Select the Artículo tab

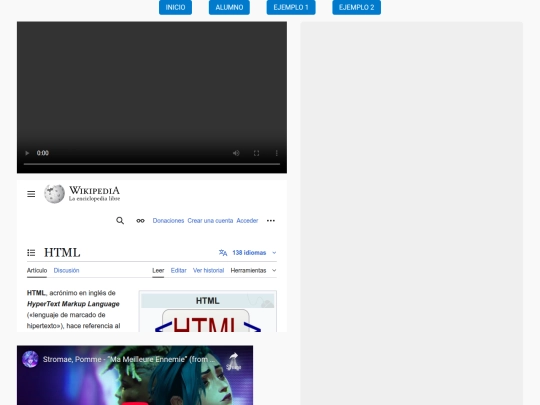(x=37, y=271)
